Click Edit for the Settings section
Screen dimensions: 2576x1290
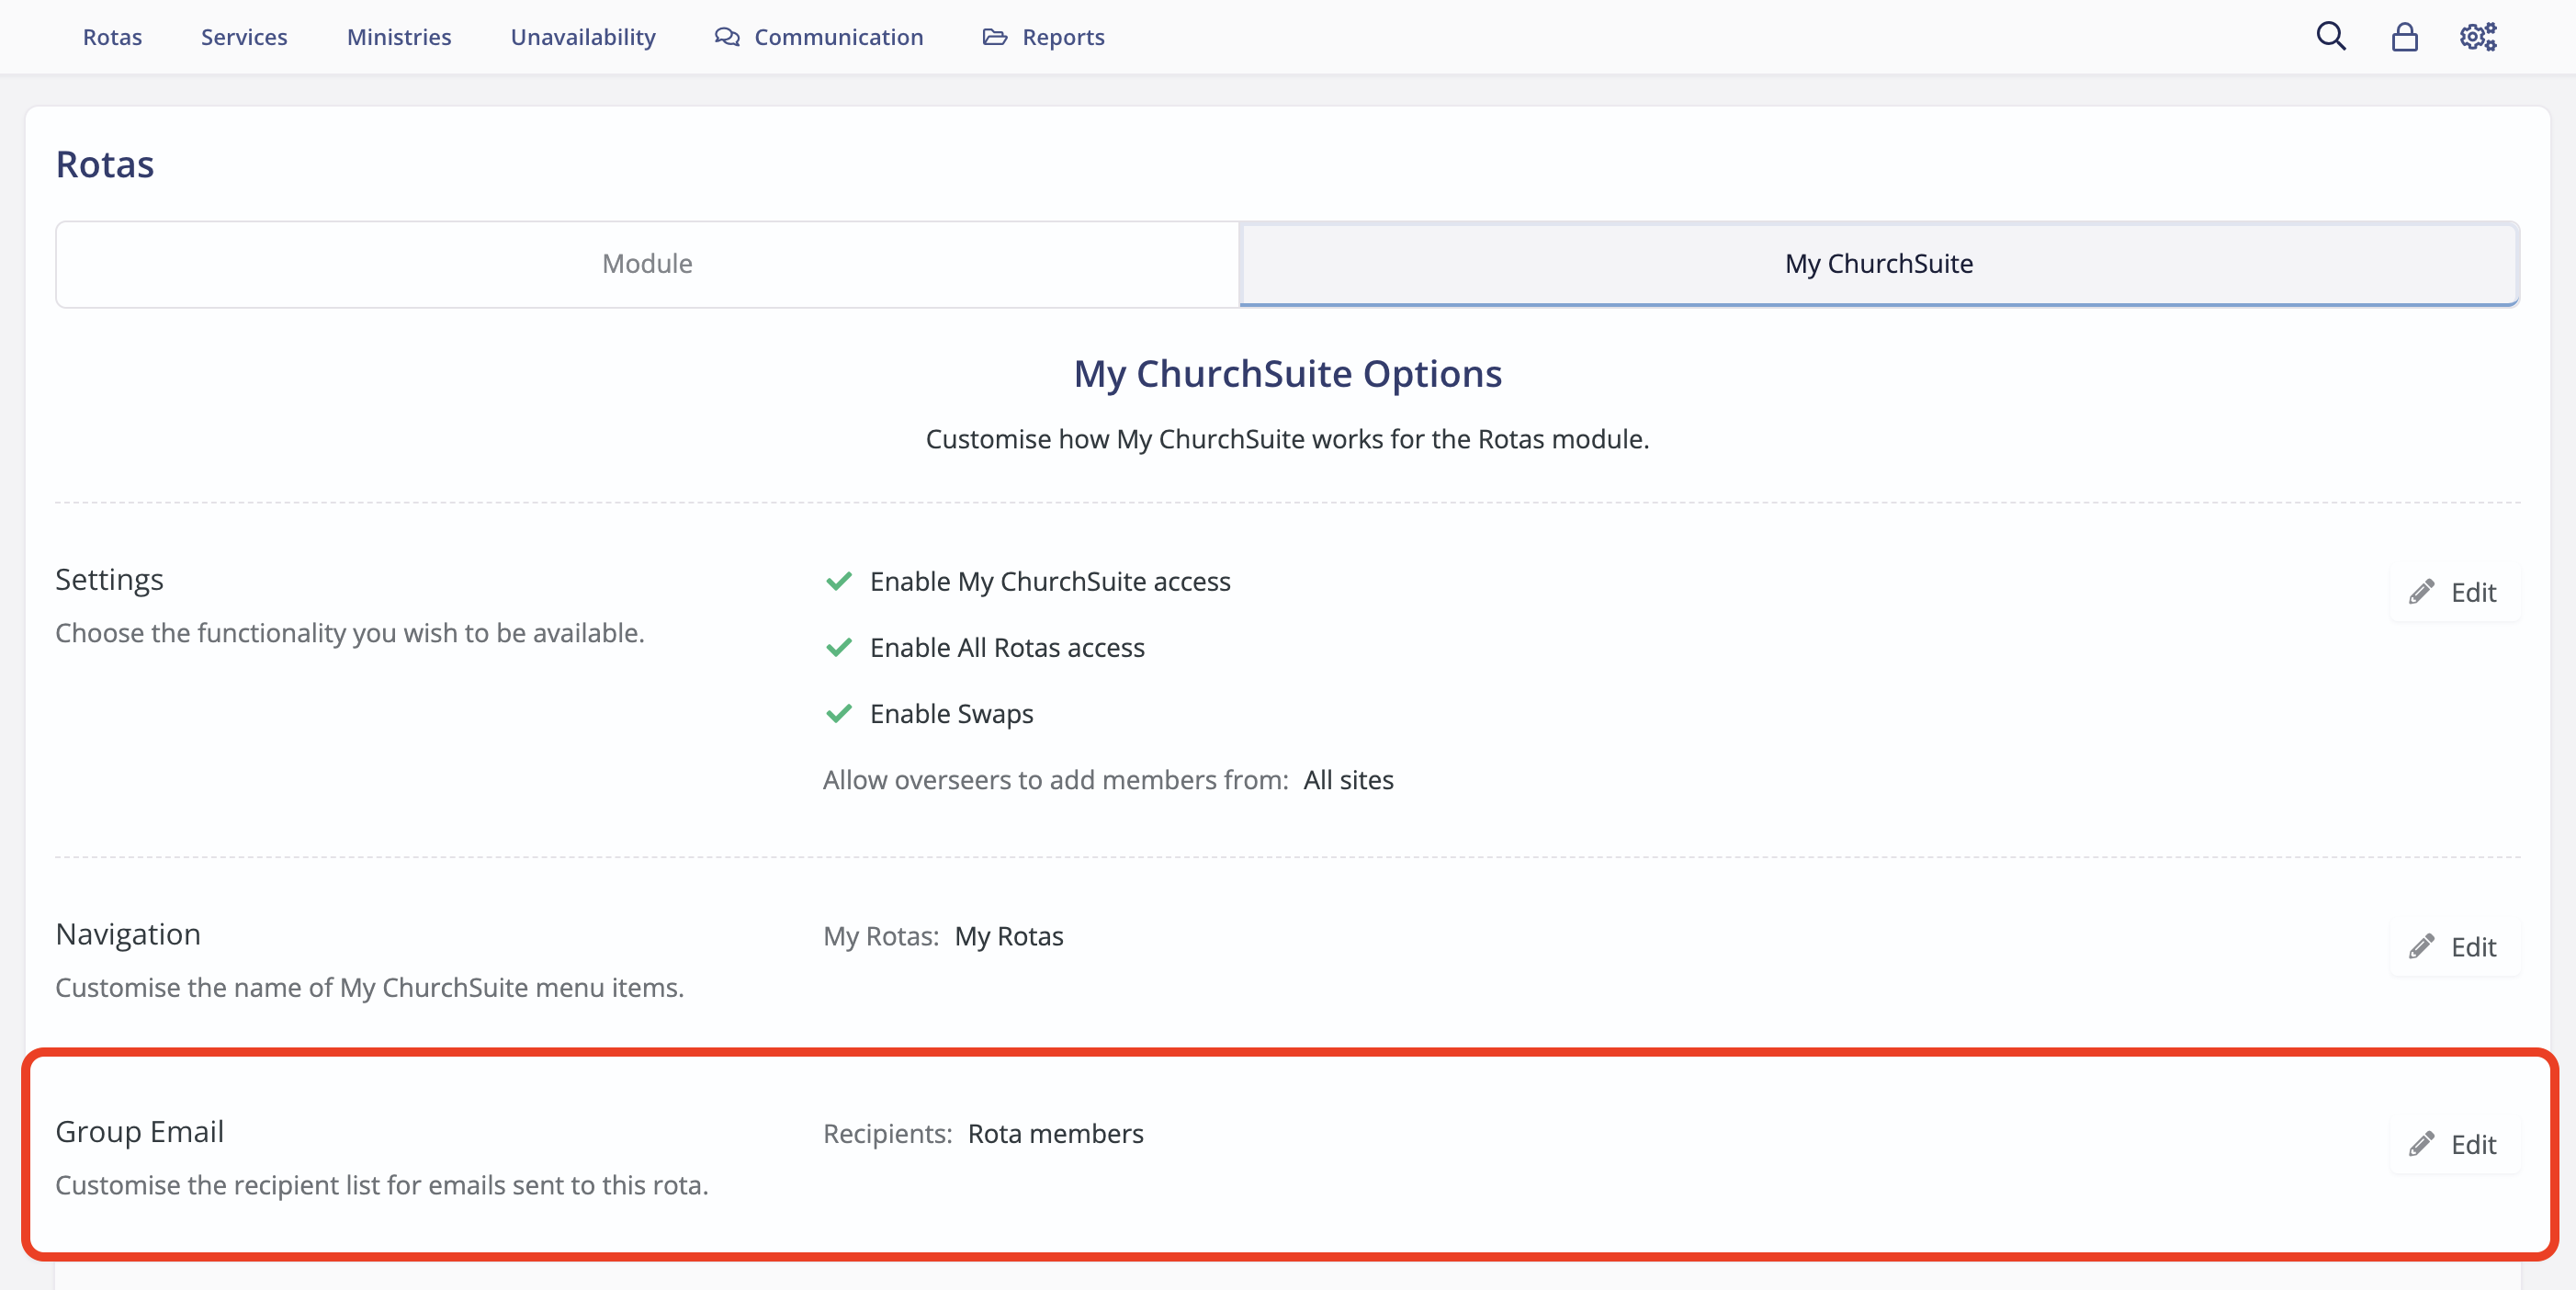coord(2470,591)
